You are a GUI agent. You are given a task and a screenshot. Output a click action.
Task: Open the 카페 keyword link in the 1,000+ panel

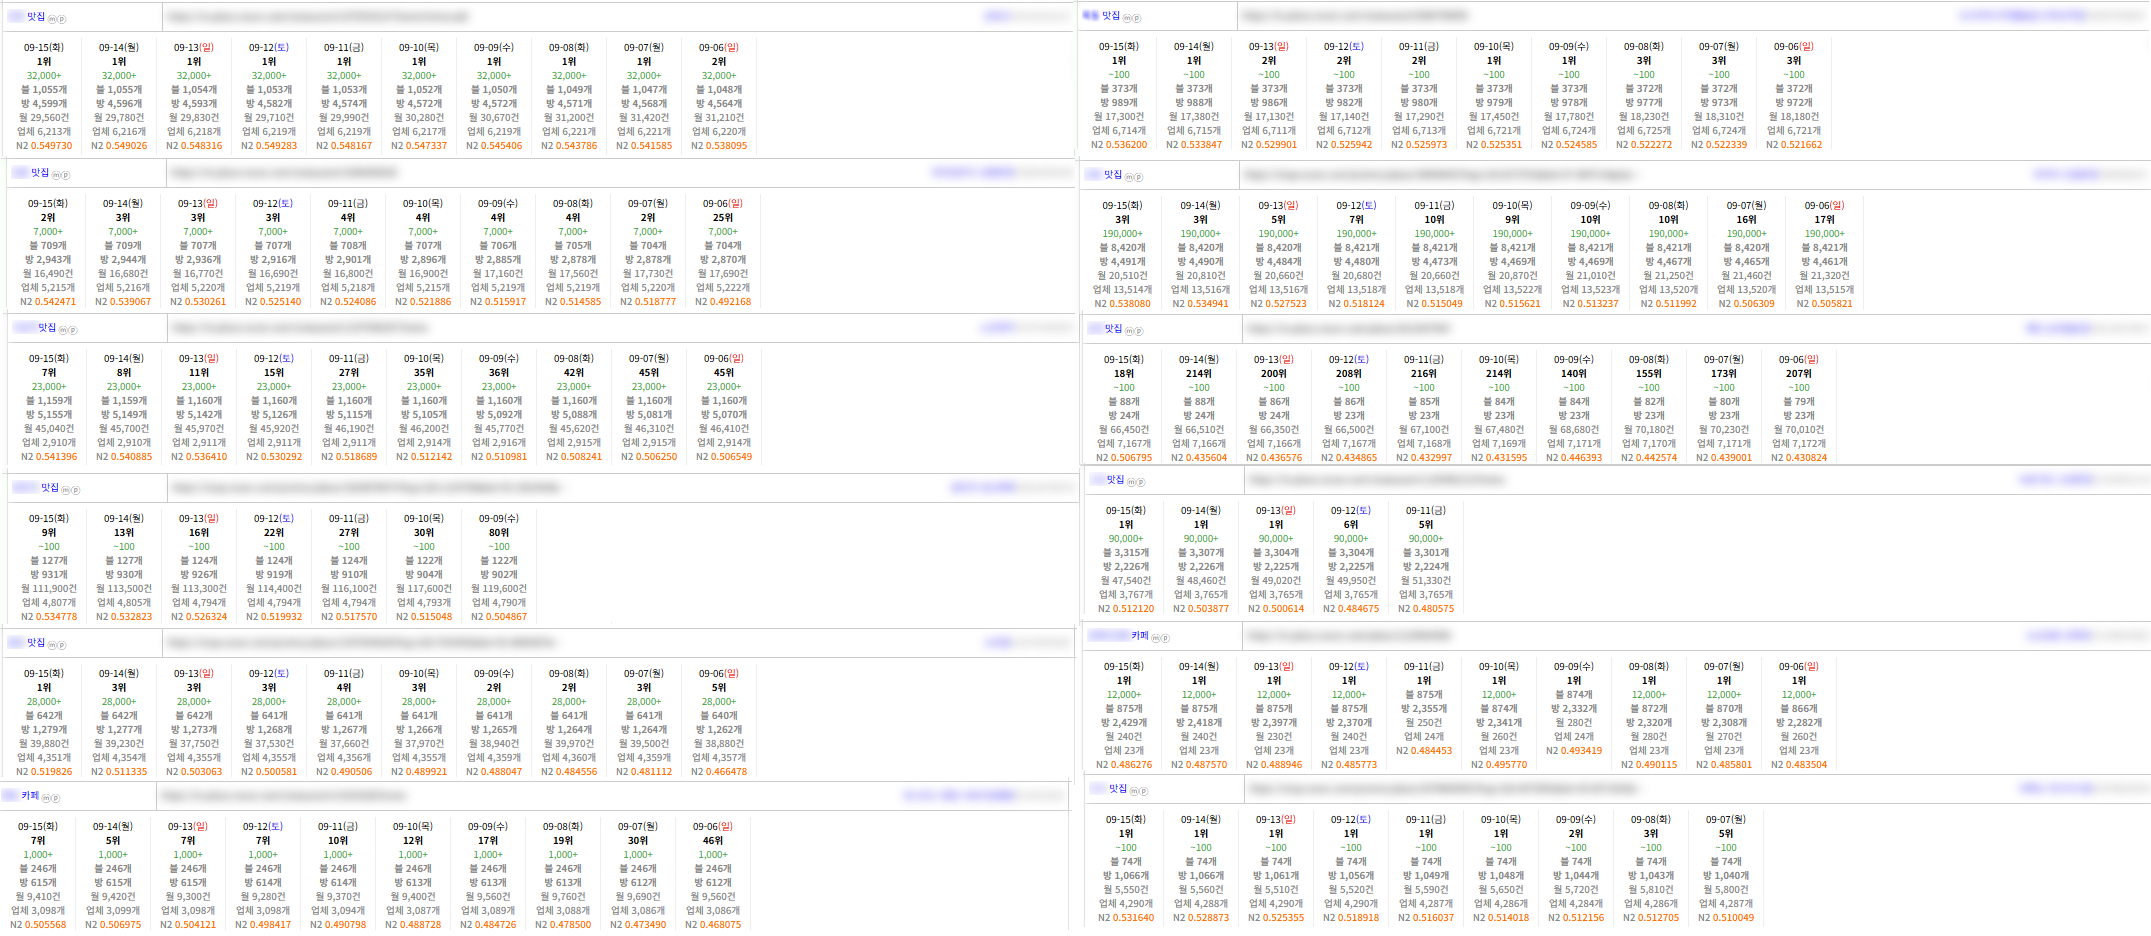[30, 796]
